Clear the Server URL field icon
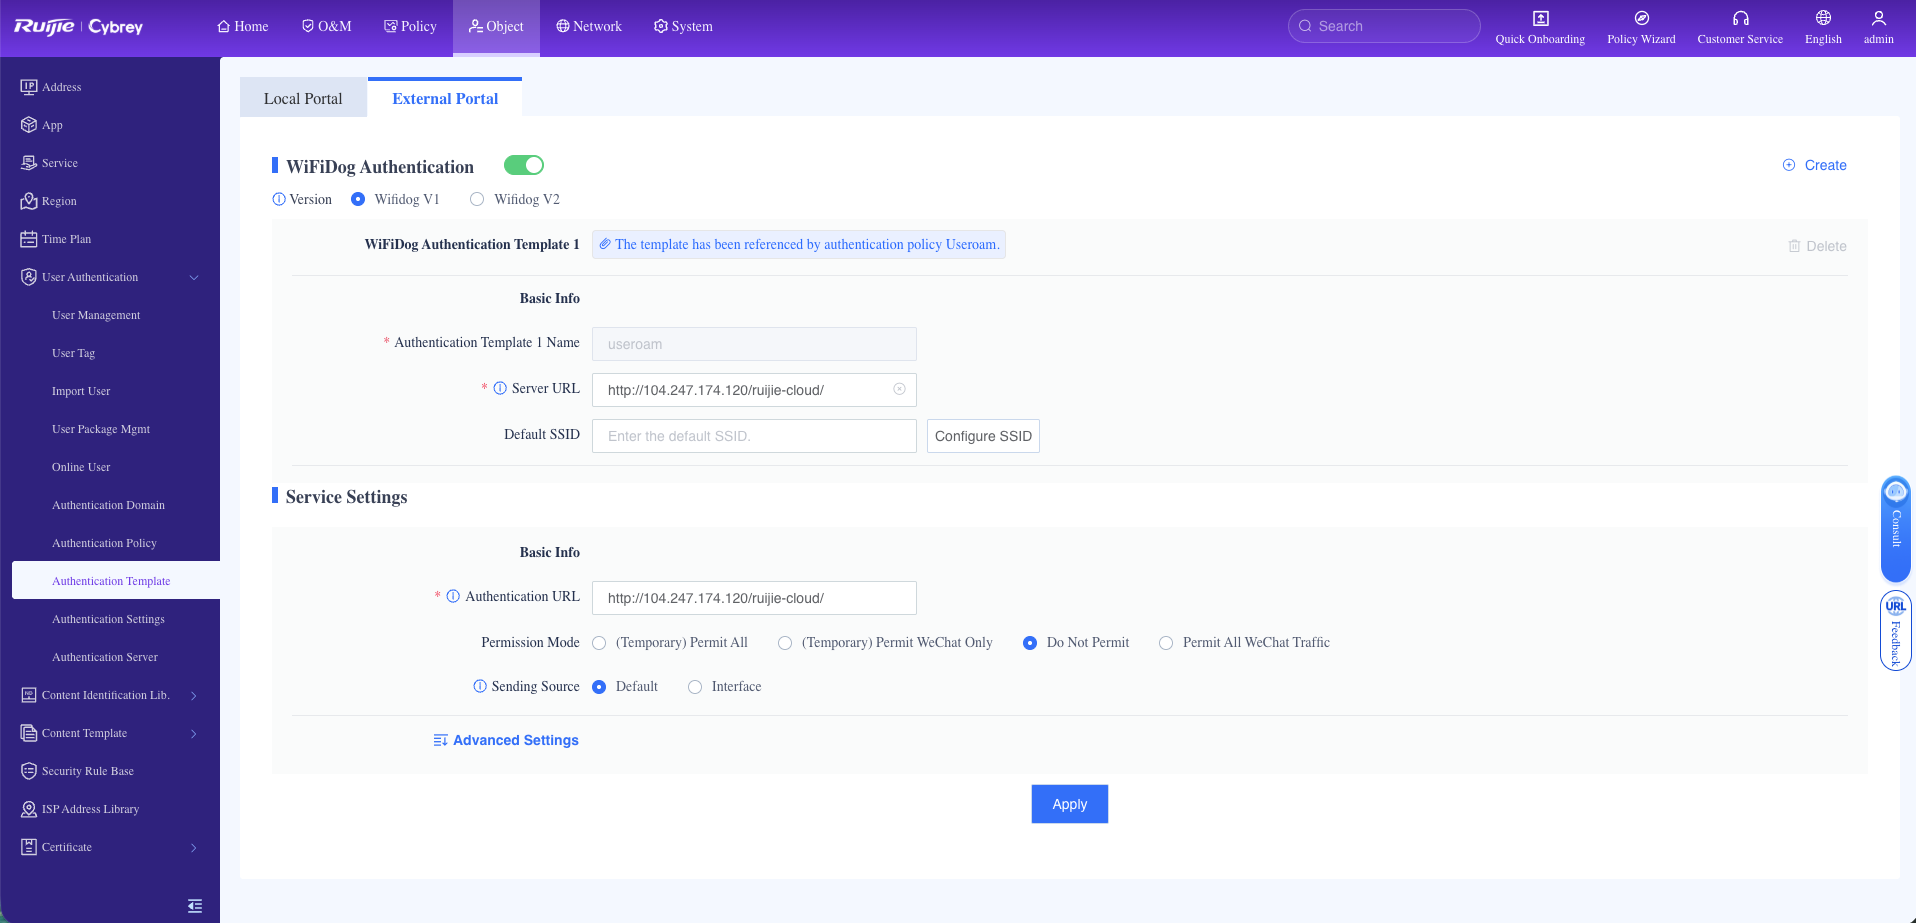 coord(899,389)
